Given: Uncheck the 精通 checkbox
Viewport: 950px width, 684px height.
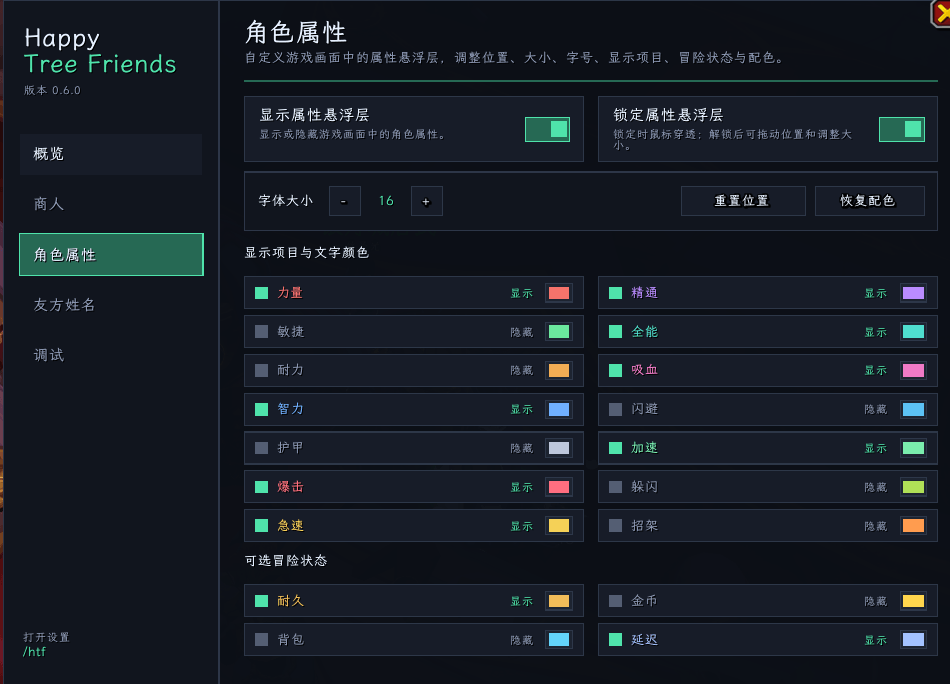Looking at the screenshot, I should click(x=615, y=293).
